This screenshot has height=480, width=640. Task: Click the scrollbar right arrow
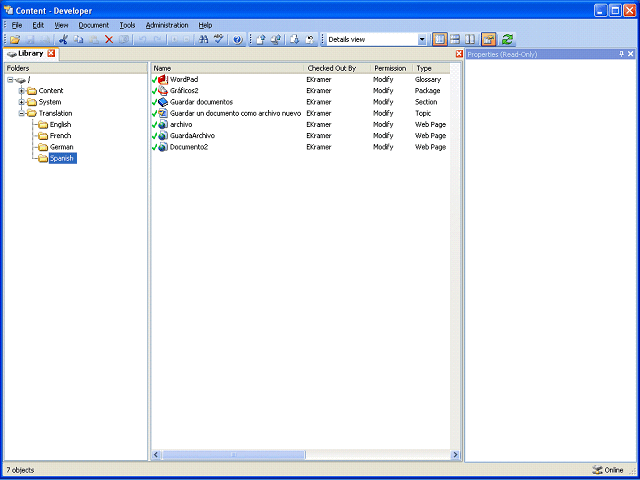455,455
